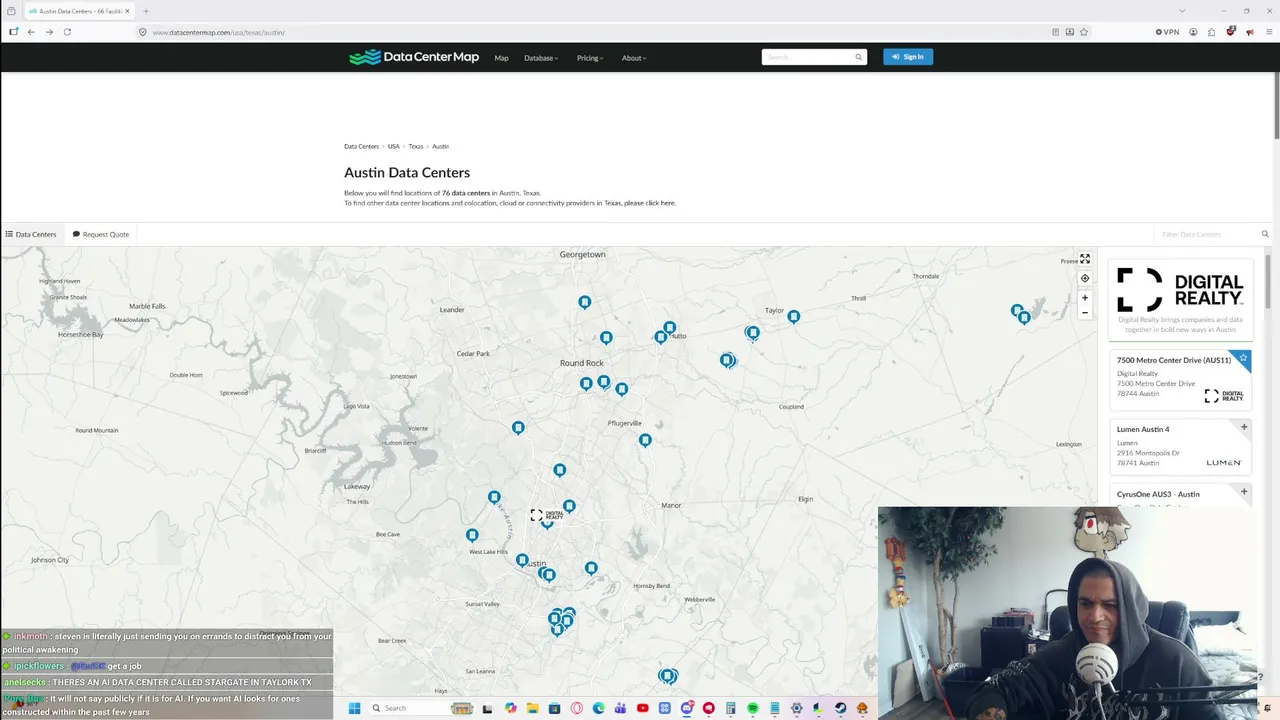Zoom in on the map
This screenshot has width=1280, height=720.
pos(1085,297)
